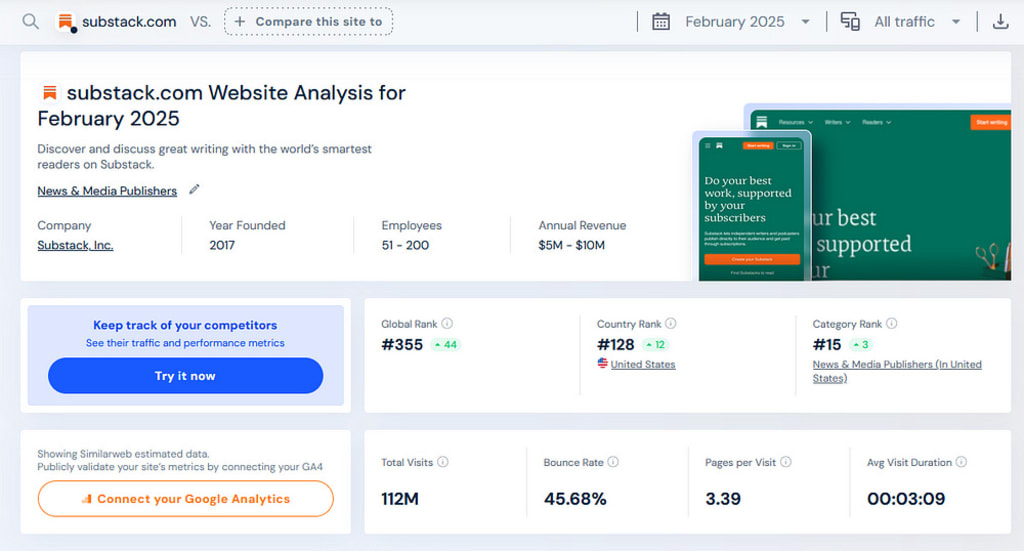Click the pencil edit category icon
The height and width of the screenshot is (551, 1024).
click(194, 190)
